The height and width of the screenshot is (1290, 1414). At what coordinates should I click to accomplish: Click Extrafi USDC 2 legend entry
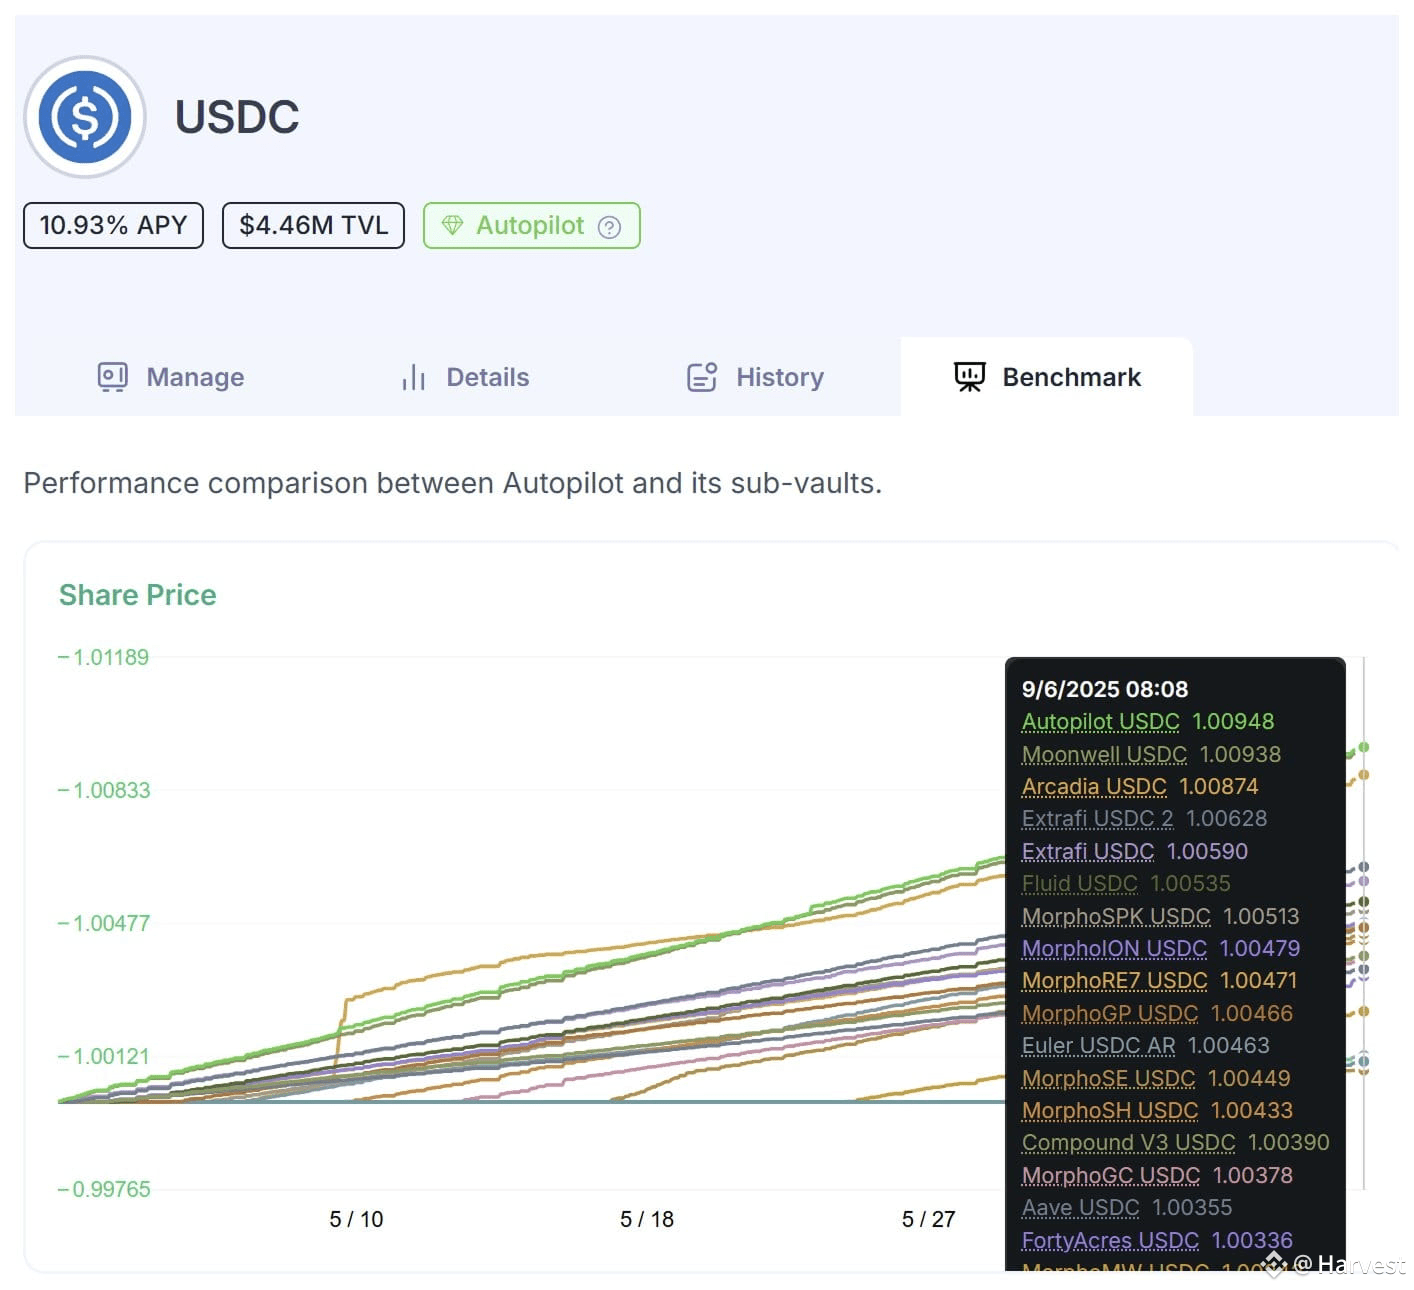point(1097,819)
